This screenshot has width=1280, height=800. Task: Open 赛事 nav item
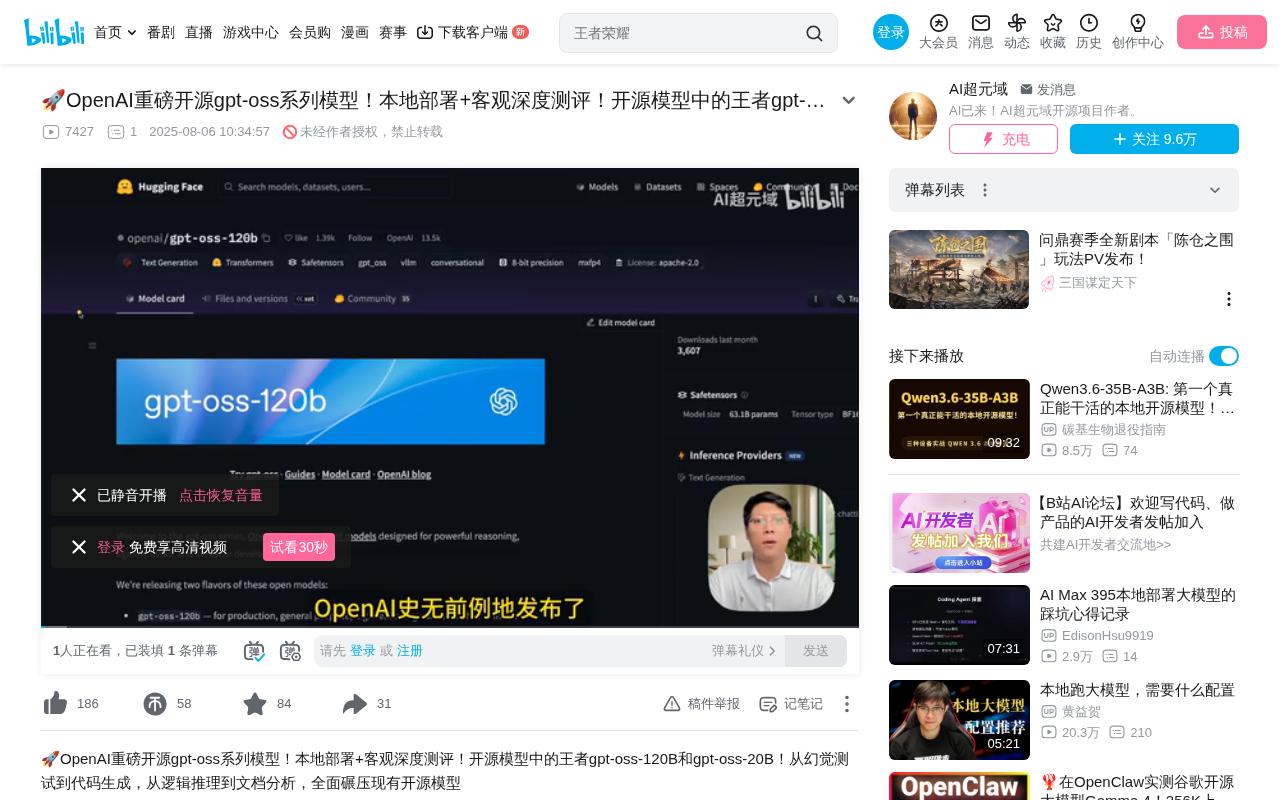[x=393, y=32]
